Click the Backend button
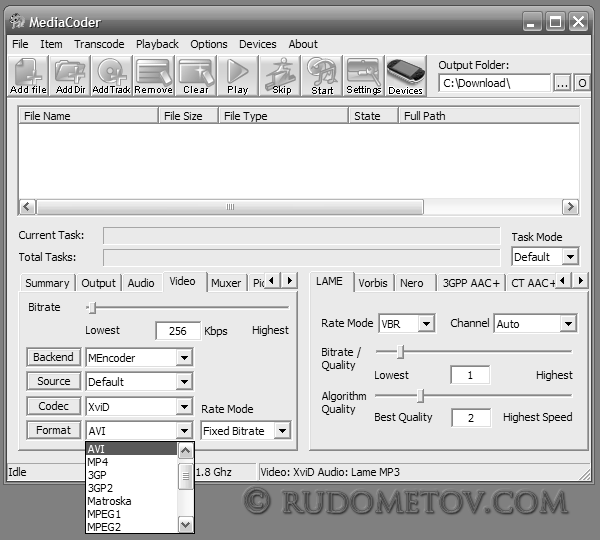The height and width of the screenshot is (540, 600). point(54,357)
